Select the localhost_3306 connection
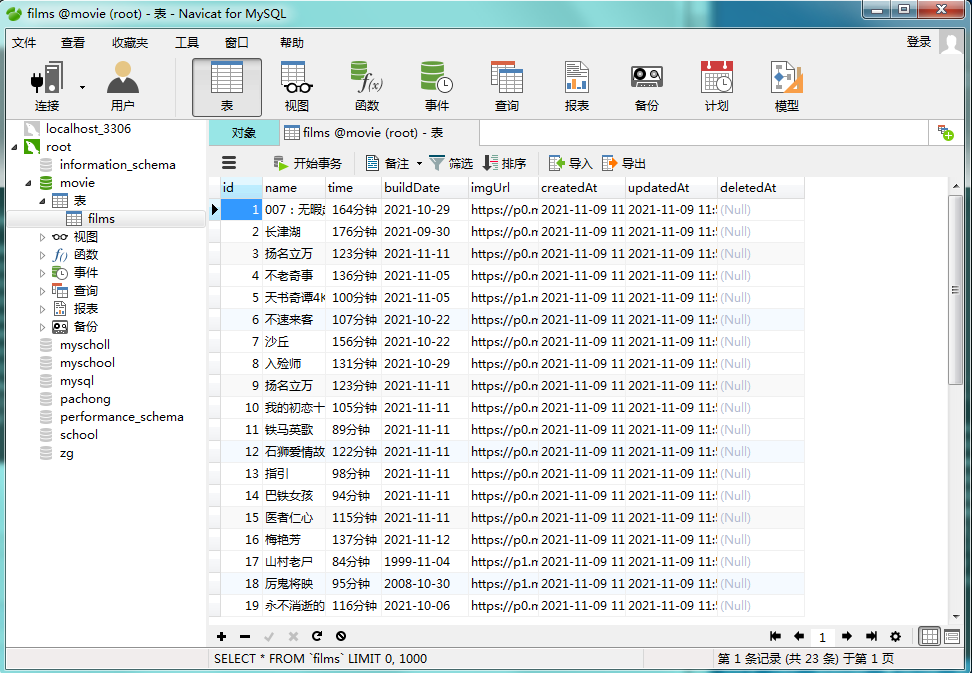The width and height of the screenshot is (972, 673). point(88,129)
